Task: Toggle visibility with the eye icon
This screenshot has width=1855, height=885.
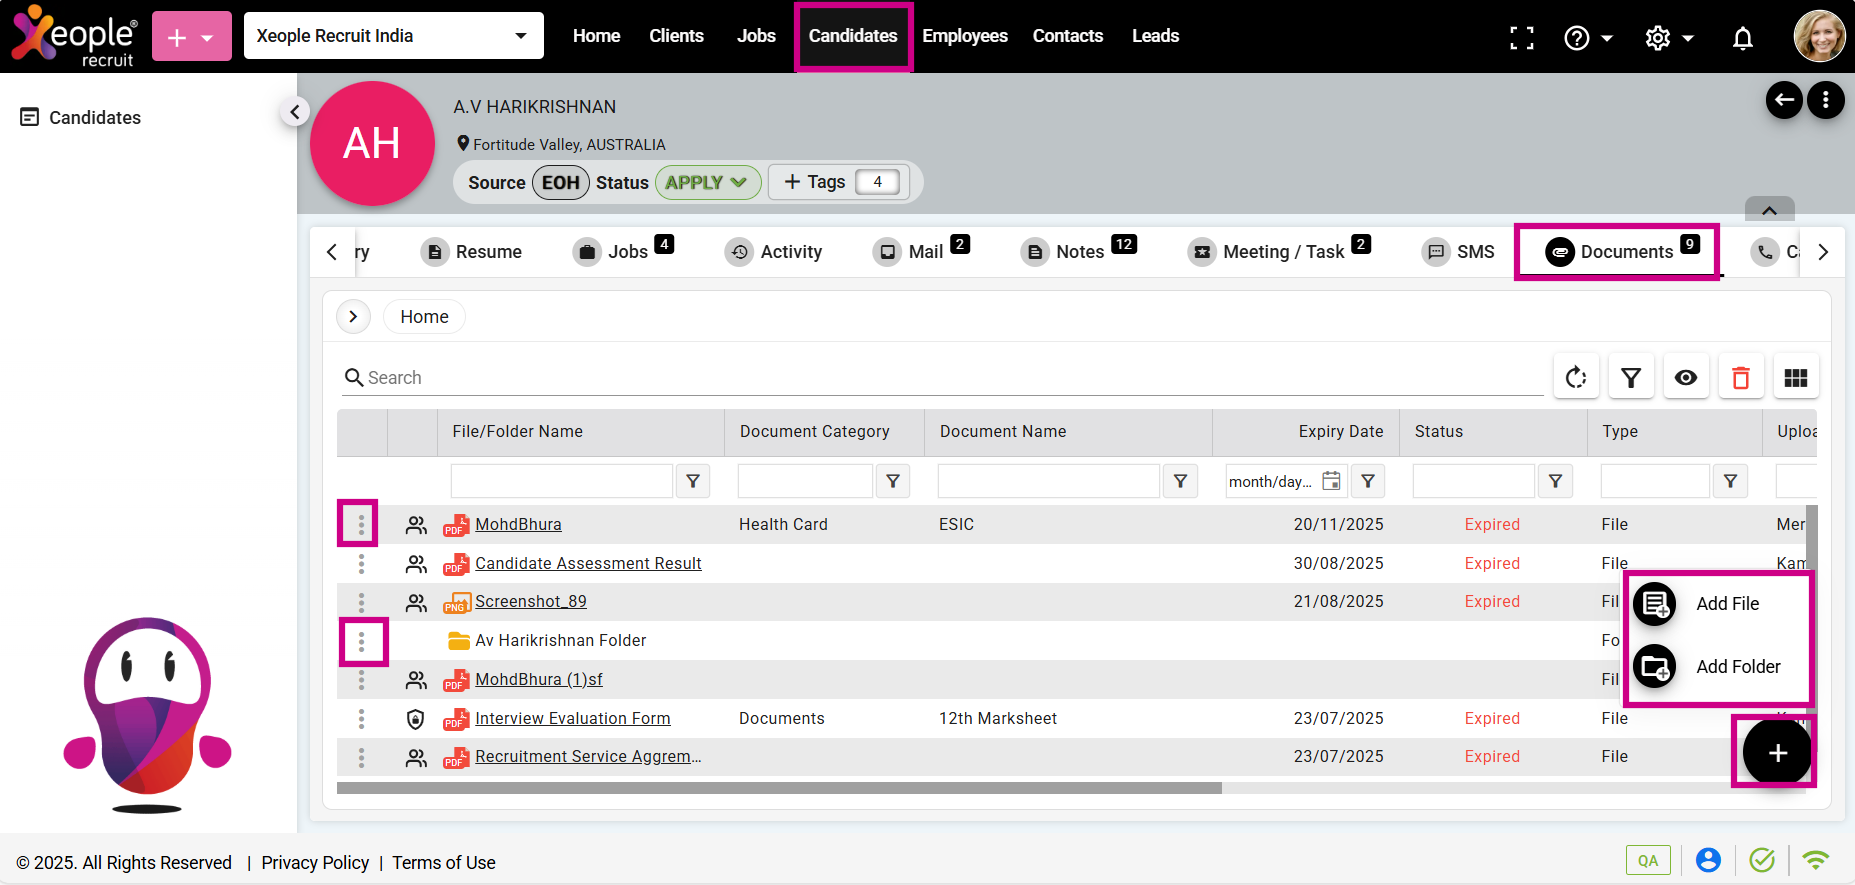Action: [1686, 377]
